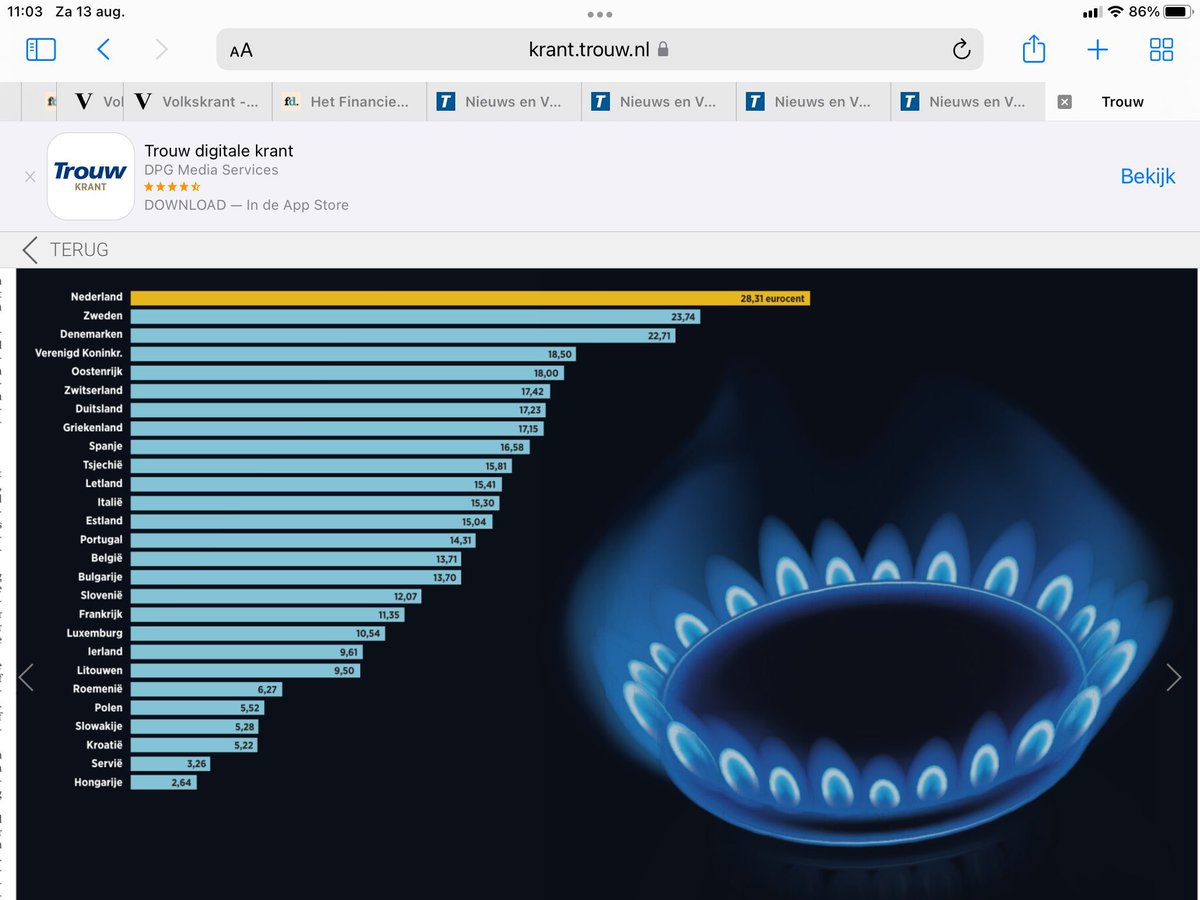Go back with Safari back arrow
This screenshot has width=1200, height=900.
point(103,49)
